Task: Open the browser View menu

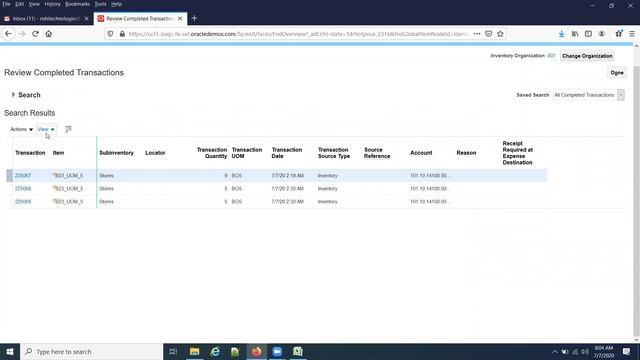Action: click(34, 4)
